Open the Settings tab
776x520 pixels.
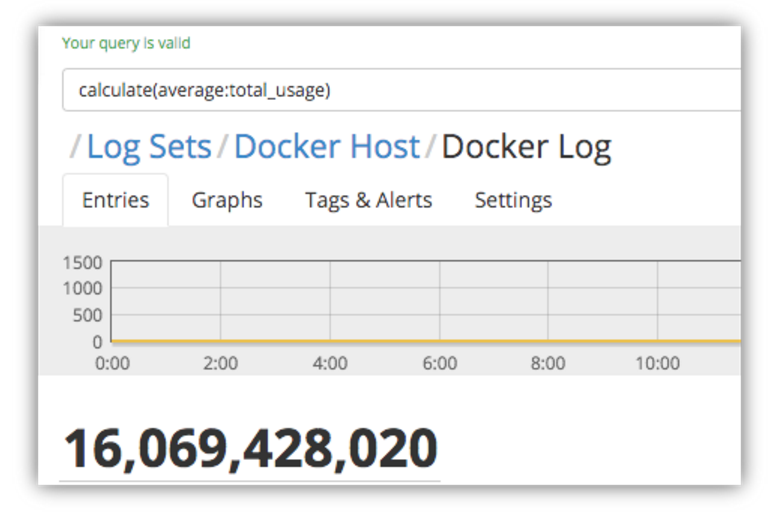(x=513, y=200)
